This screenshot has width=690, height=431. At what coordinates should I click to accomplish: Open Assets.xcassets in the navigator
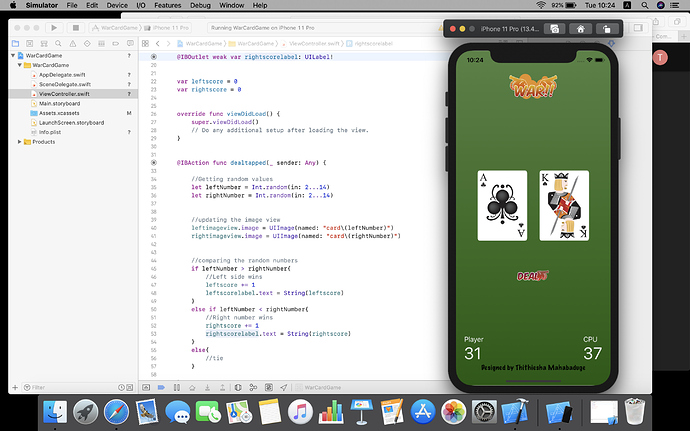(x=60, y=115)
